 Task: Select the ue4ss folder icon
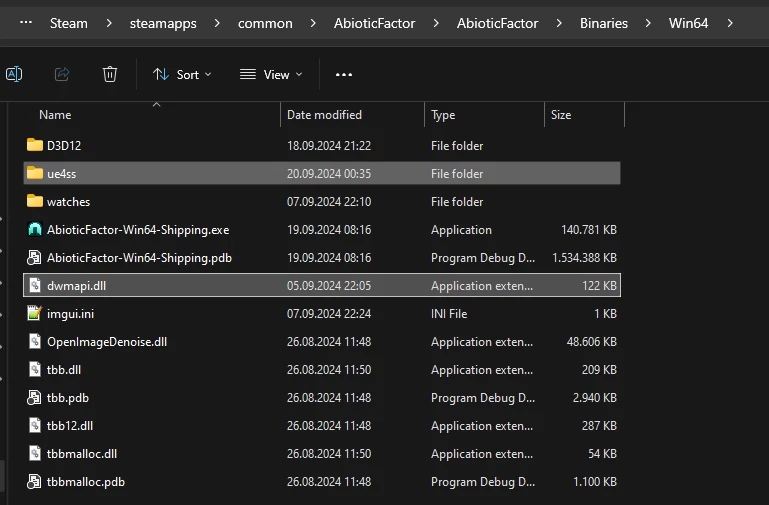(34, 173)
